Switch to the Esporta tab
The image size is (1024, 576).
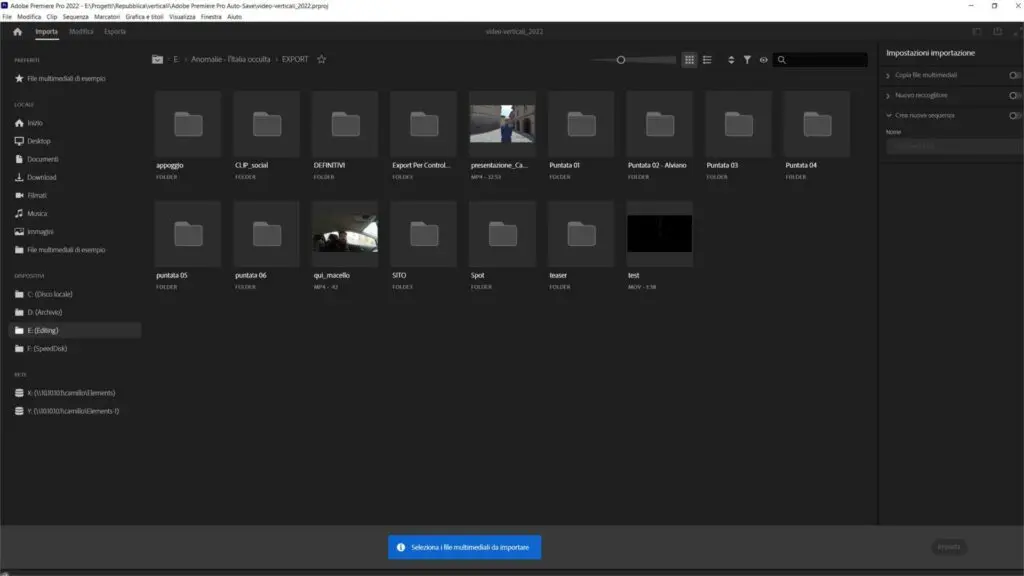tap(115, 31)
